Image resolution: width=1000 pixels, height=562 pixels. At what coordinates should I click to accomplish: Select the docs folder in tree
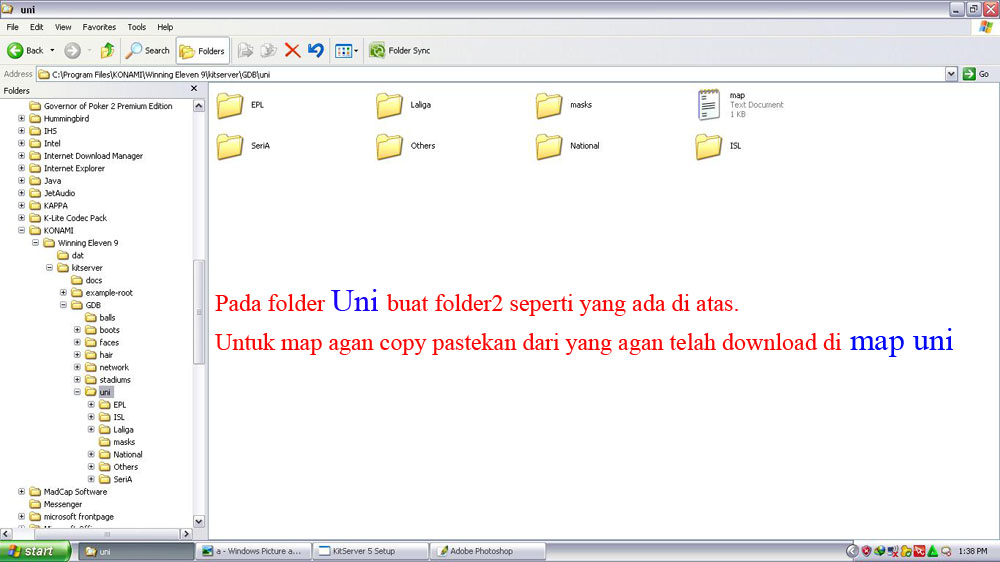click(x=87, y=280)
